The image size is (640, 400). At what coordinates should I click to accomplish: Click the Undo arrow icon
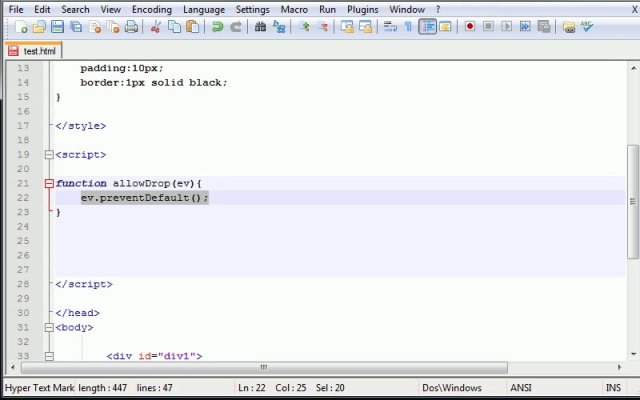click(x=217, y=27)
